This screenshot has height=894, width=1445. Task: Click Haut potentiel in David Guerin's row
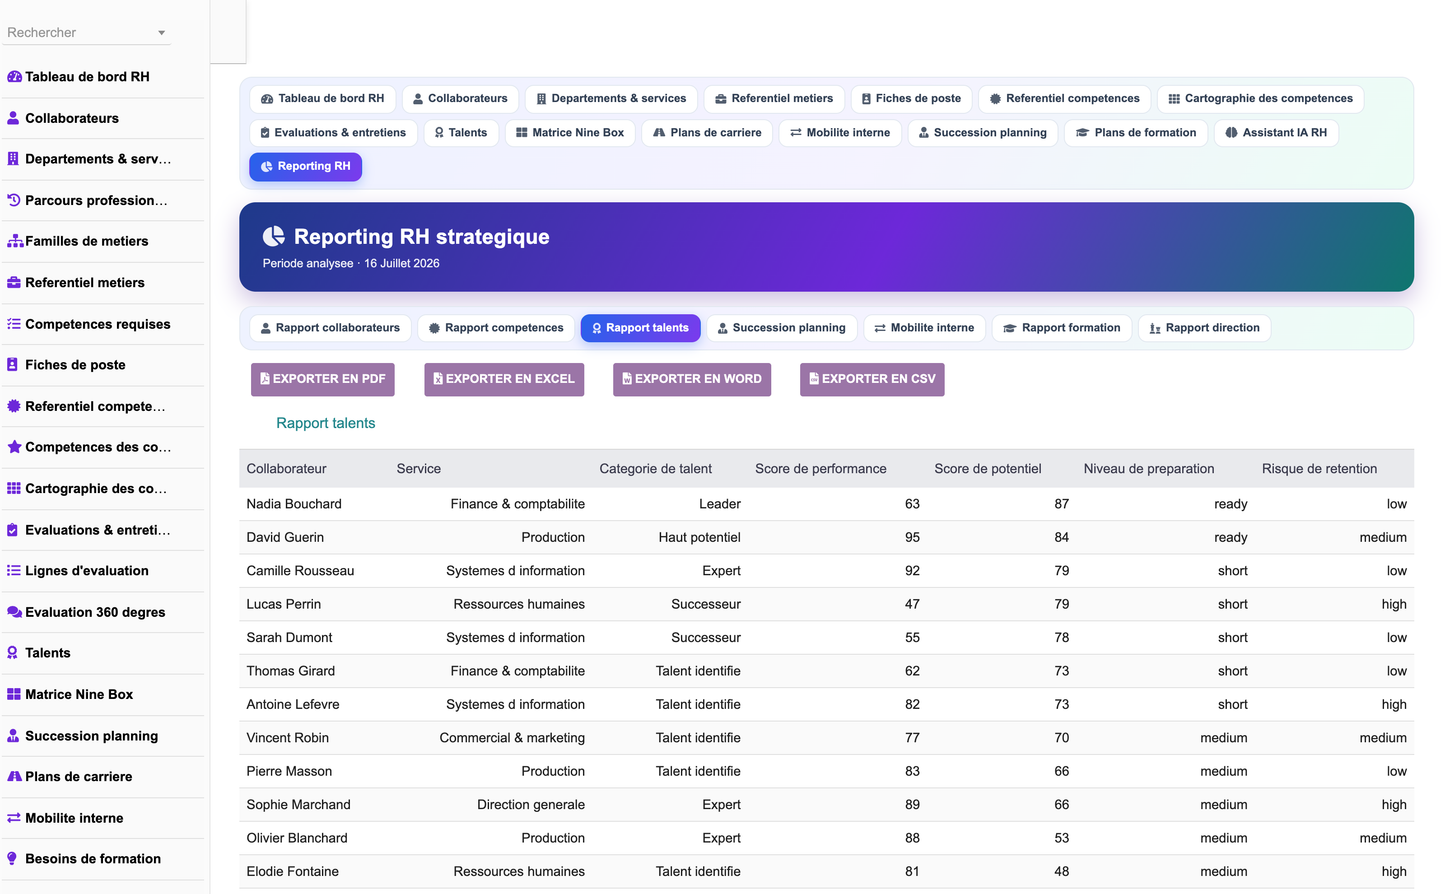[700, 538]
